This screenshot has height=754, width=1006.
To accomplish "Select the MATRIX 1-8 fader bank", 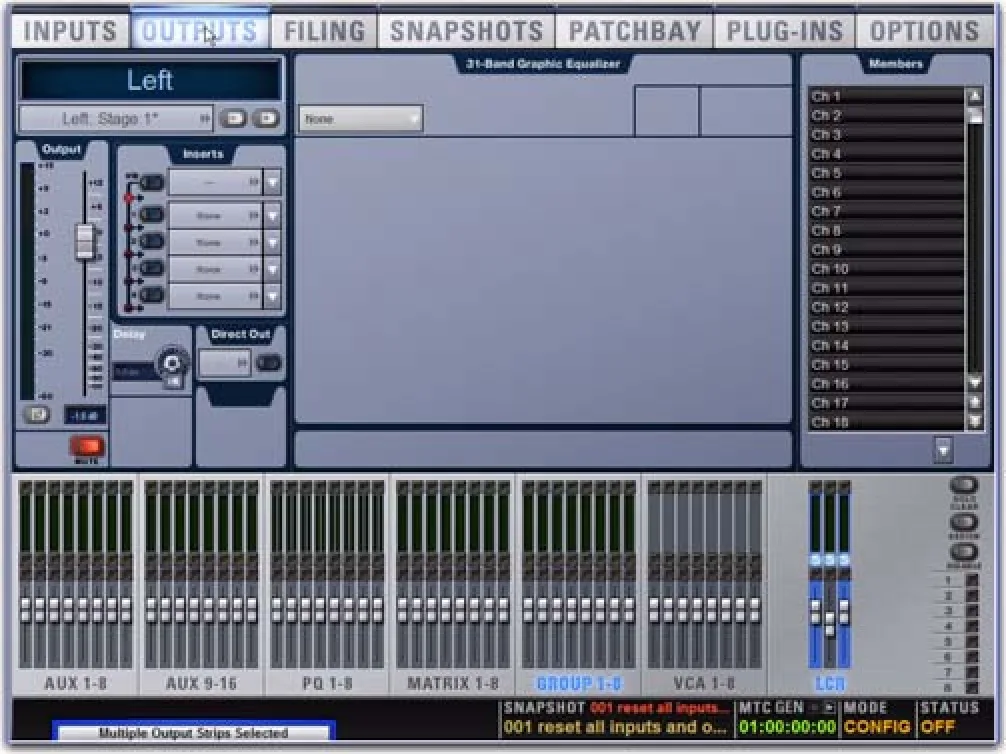I will pyautogui.click(x=453, y=683).
